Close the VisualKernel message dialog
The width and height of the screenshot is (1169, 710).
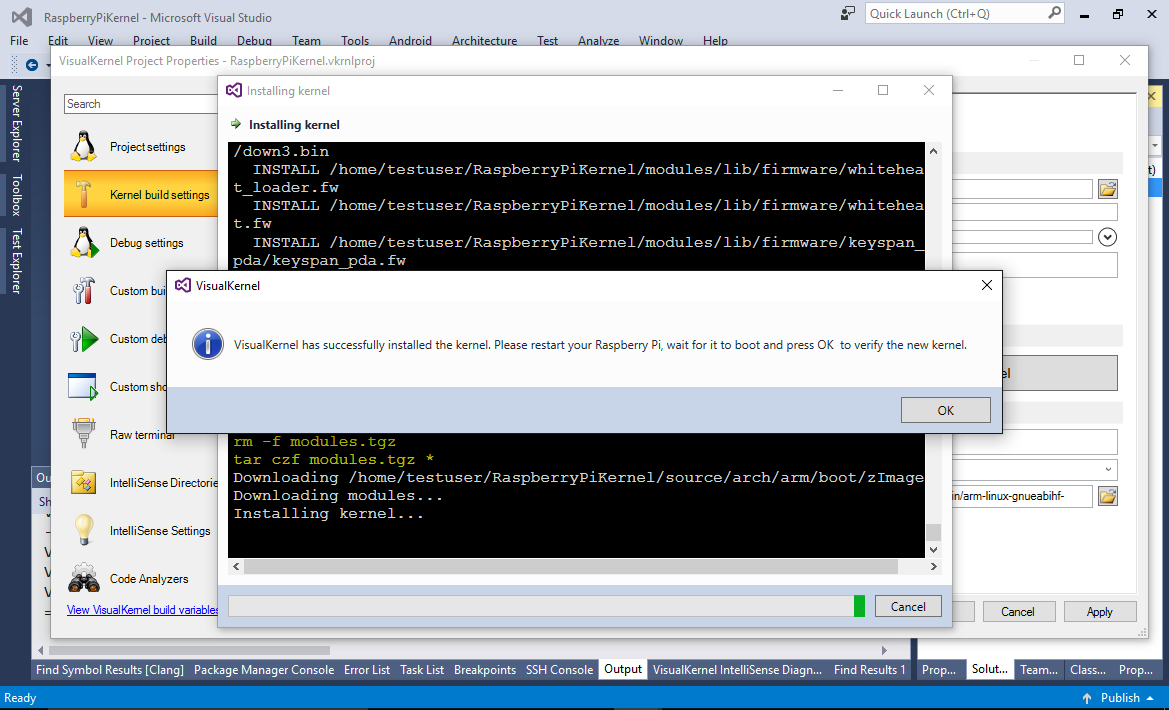tap(986, 285)
